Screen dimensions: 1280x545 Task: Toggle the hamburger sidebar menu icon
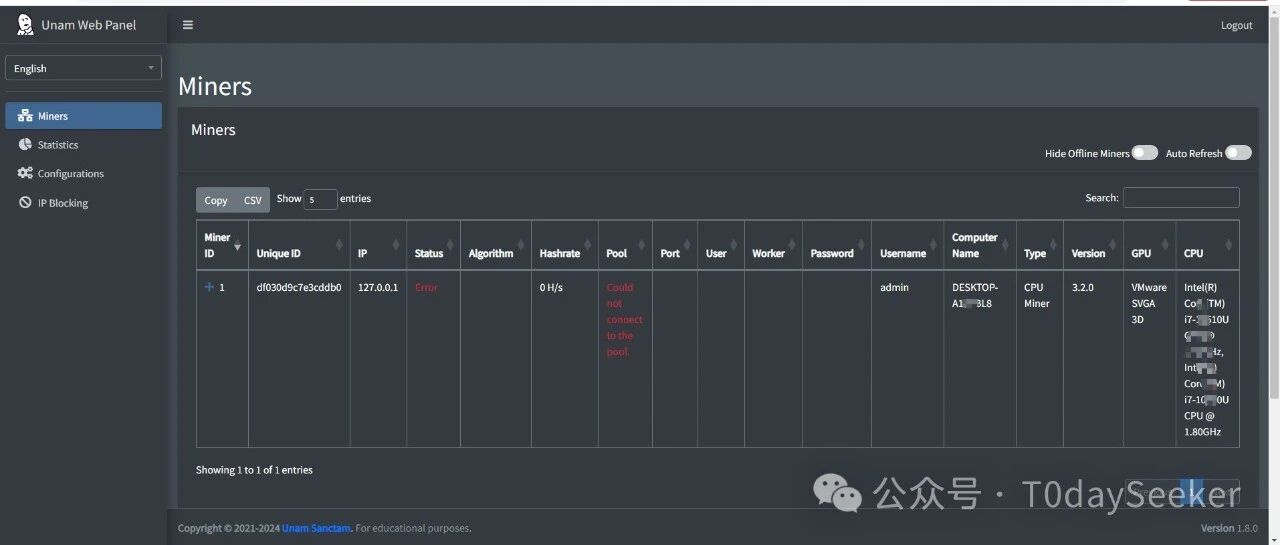pos(188,25)
